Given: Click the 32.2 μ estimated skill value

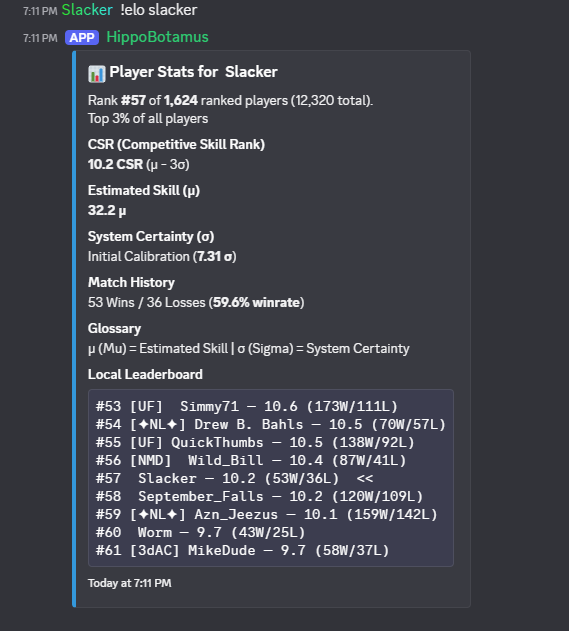Looking at the screenshot, I should (x=107, y=210).
